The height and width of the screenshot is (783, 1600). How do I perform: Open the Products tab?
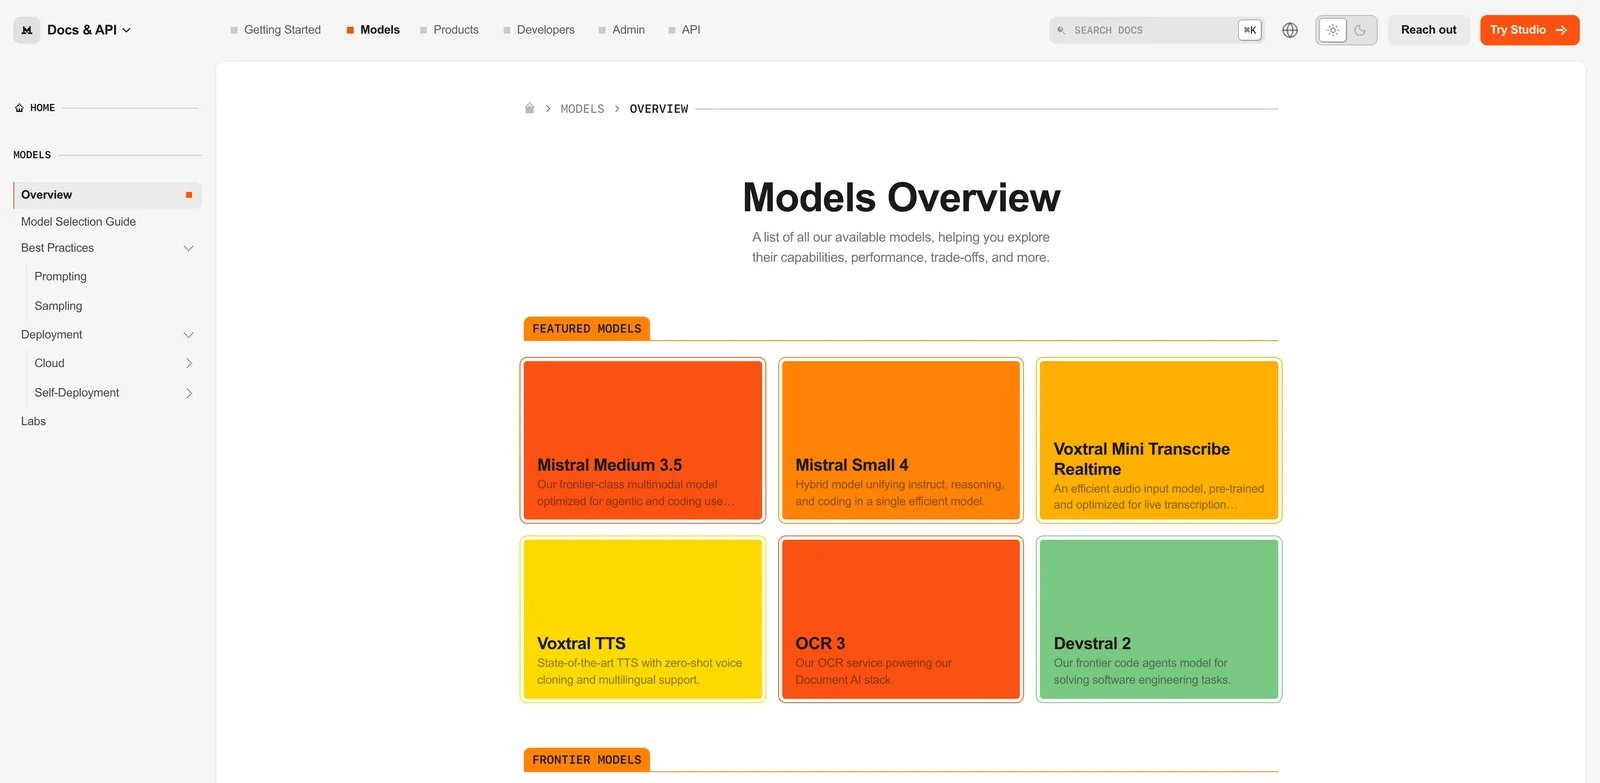449,30
